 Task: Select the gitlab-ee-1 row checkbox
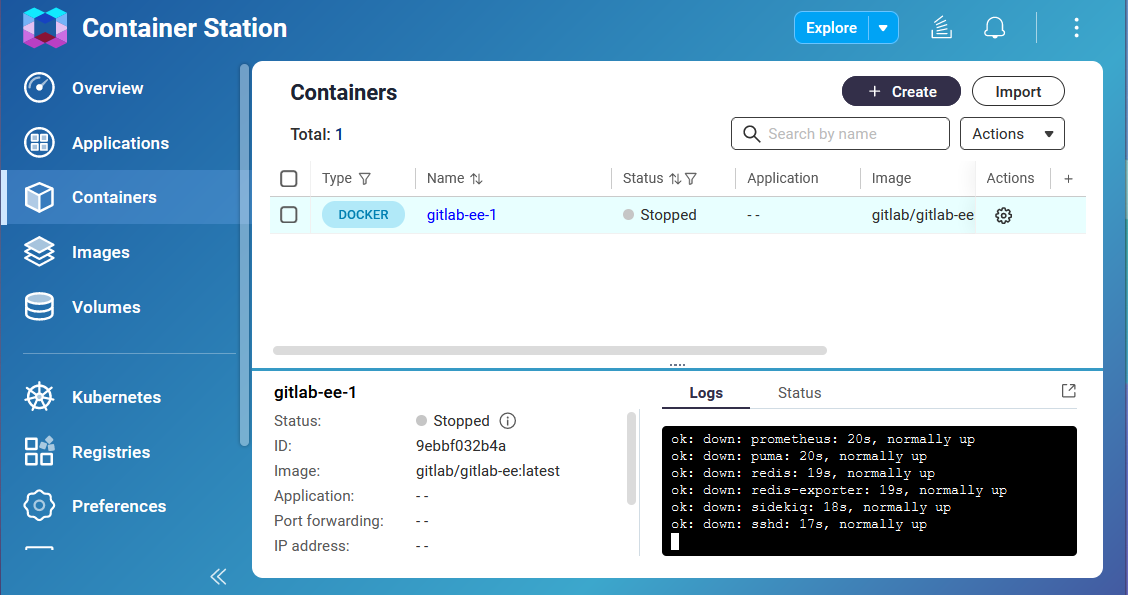point(289,214)
